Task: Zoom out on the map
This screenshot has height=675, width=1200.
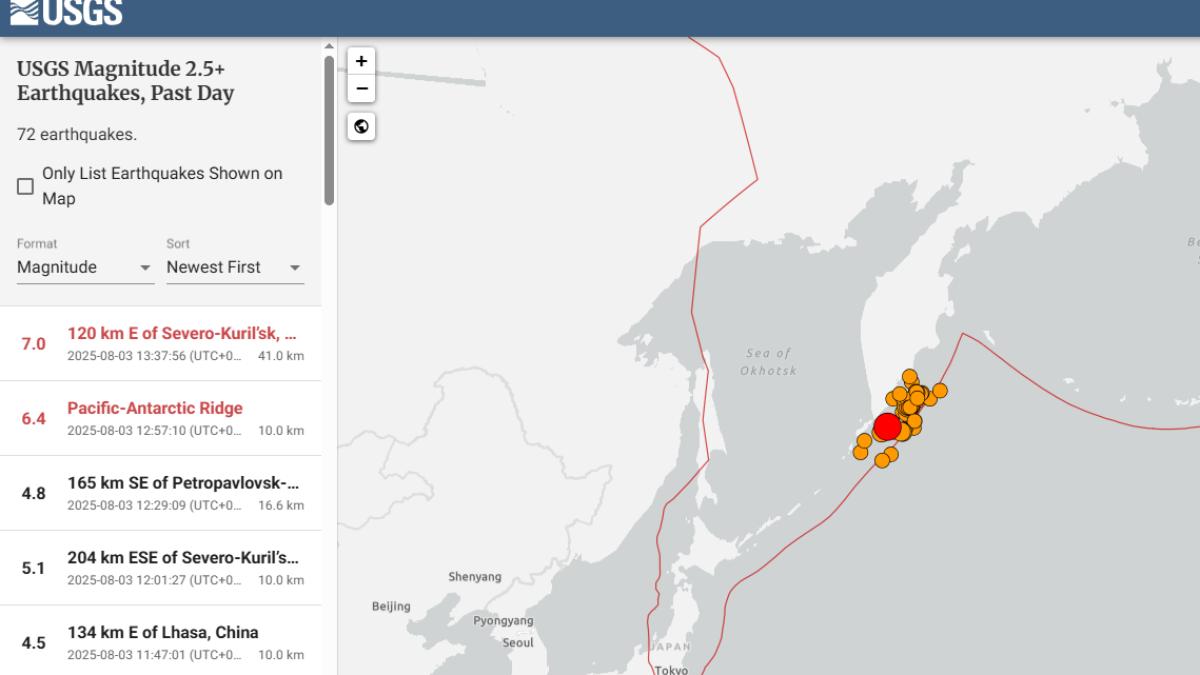Action: click(x=361, y=88)
